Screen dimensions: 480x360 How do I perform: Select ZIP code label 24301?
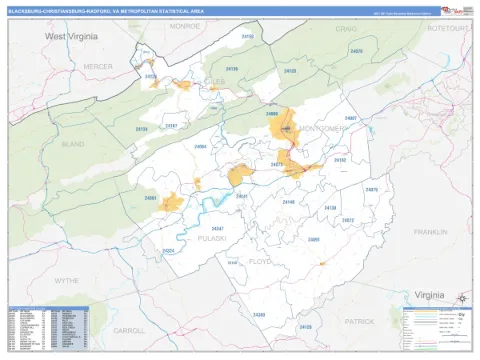pos(150,198)
